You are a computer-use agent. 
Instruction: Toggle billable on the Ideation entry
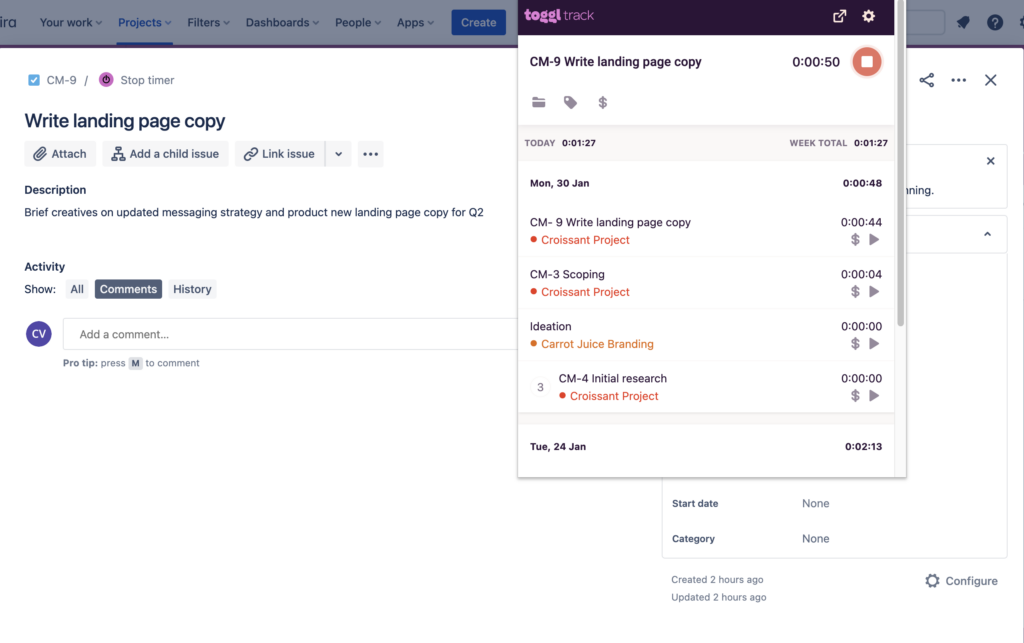coord(855,344)
